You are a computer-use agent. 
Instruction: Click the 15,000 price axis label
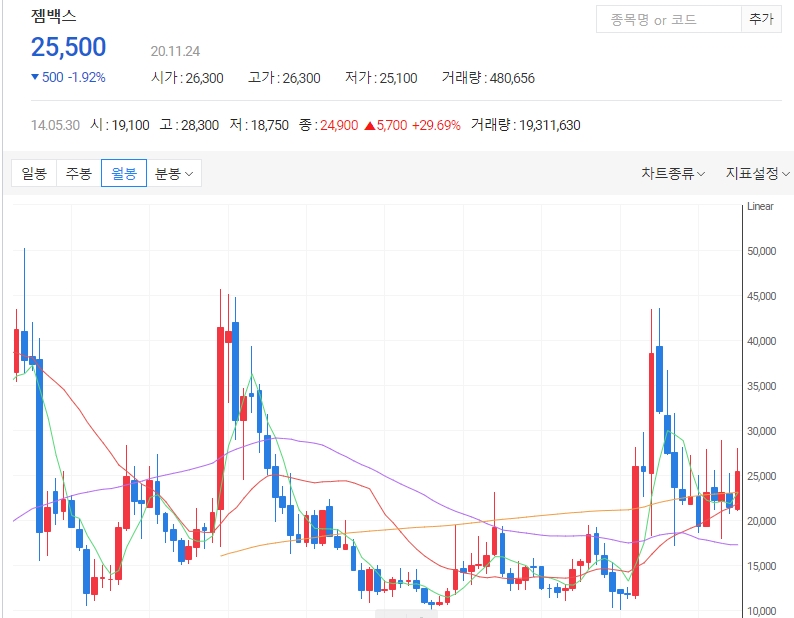tap(762, 566)
